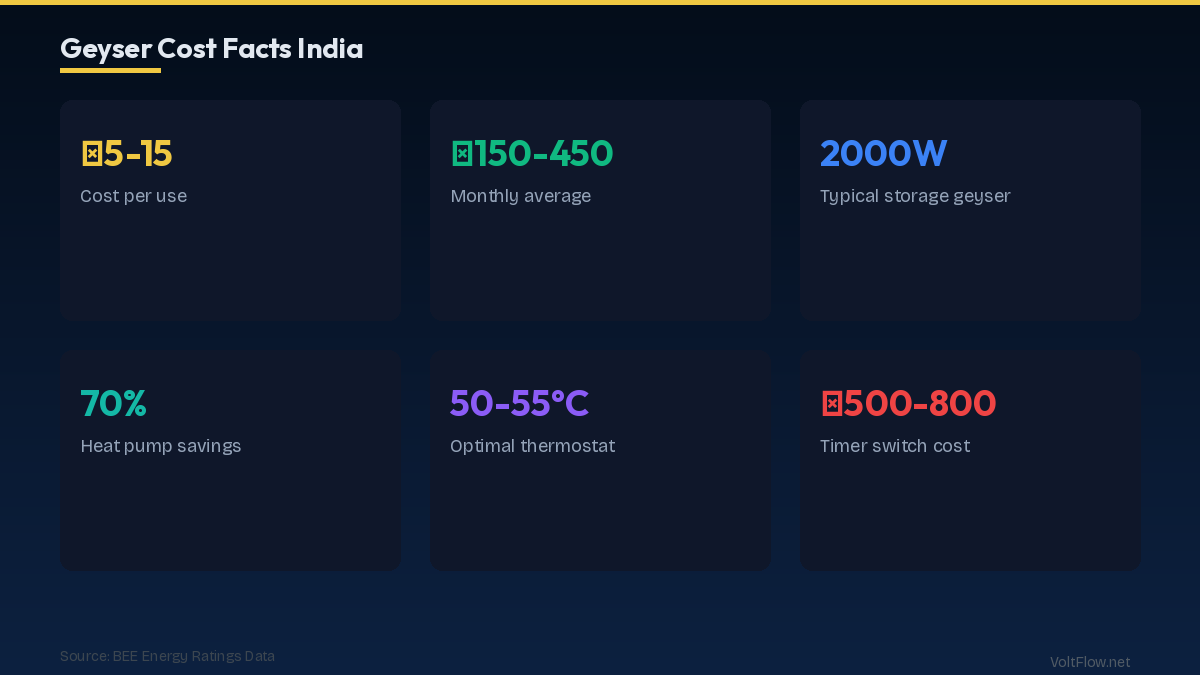The image size is (1200, 675).
Task: Select the Cost per use label
Action: (133, 196)
